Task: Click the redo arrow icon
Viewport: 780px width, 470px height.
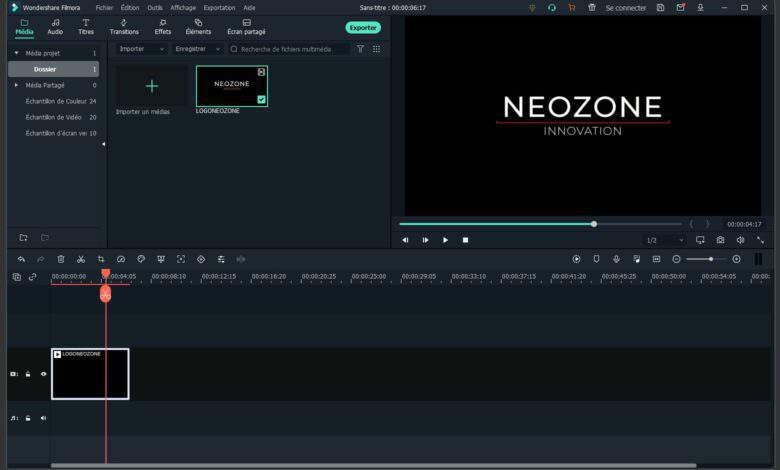Action: coord(41,259)
